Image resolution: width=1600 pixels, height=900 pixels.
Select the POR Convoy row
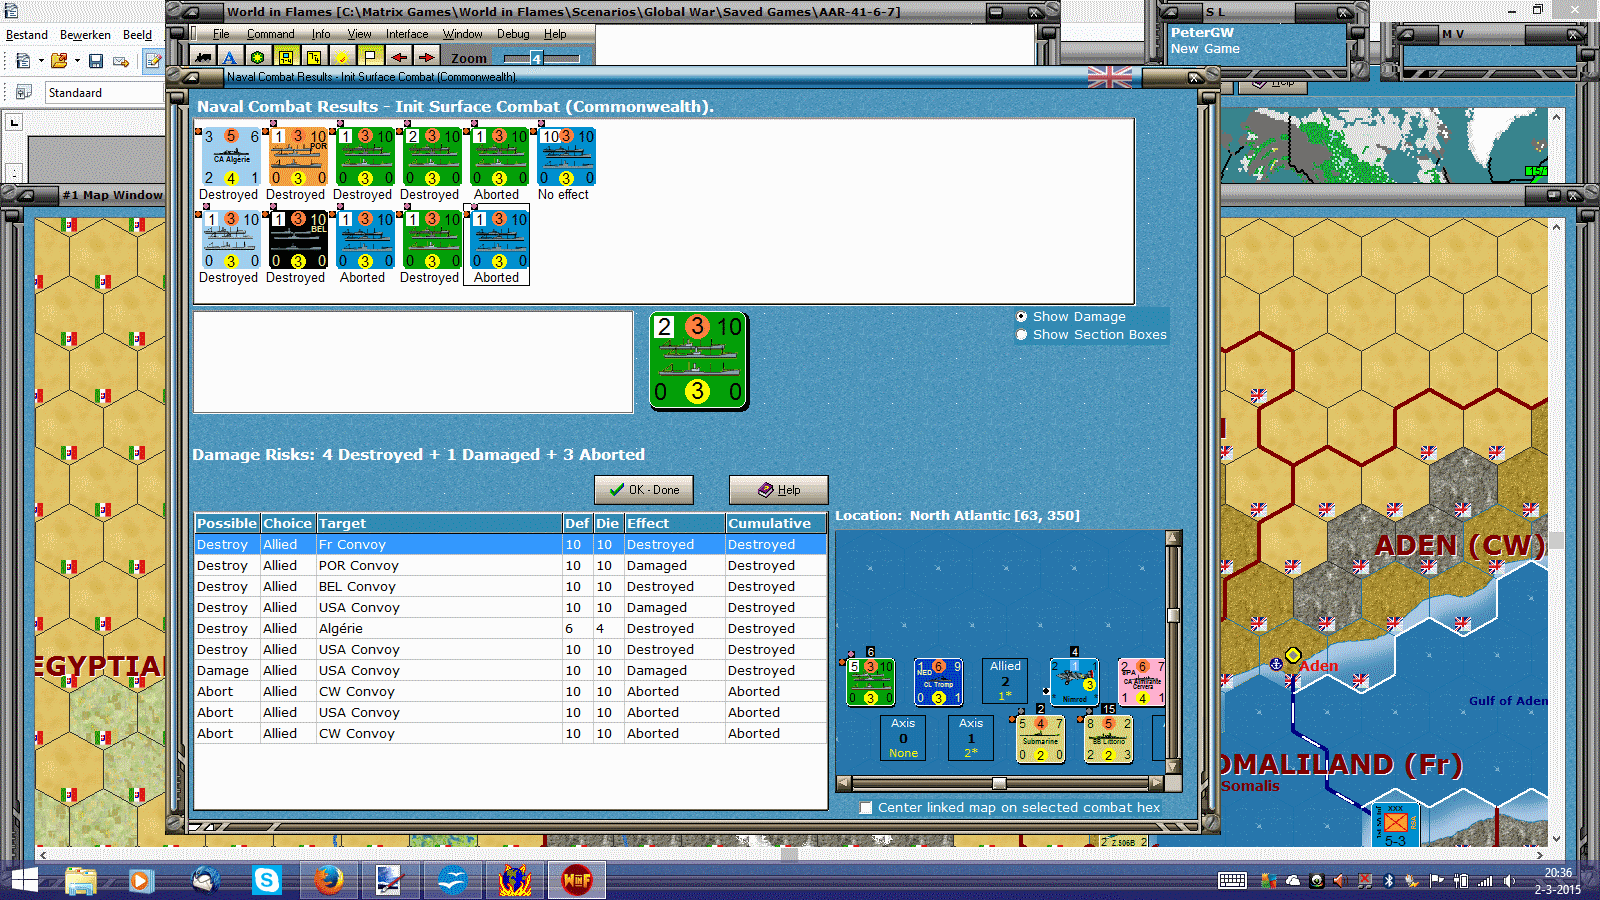click(x=510, y=566)
